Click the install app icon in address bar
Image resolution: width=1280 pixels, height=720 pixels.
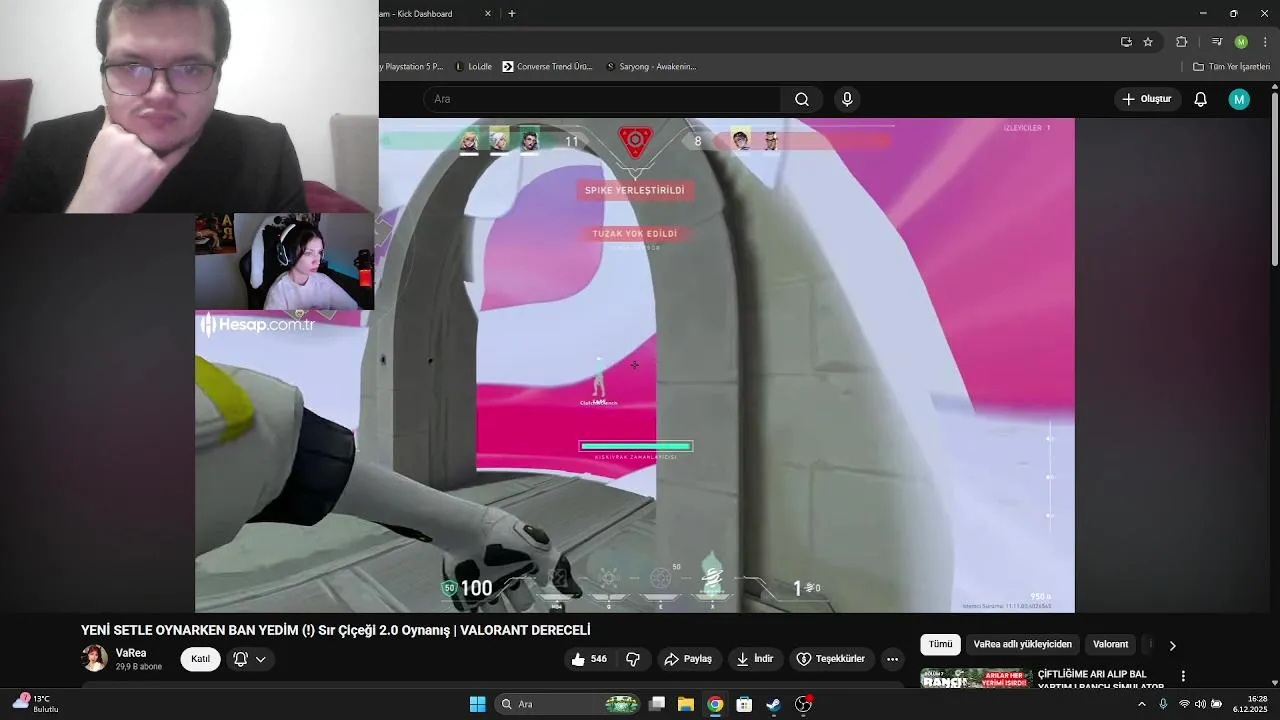(x=1126, y=42)
